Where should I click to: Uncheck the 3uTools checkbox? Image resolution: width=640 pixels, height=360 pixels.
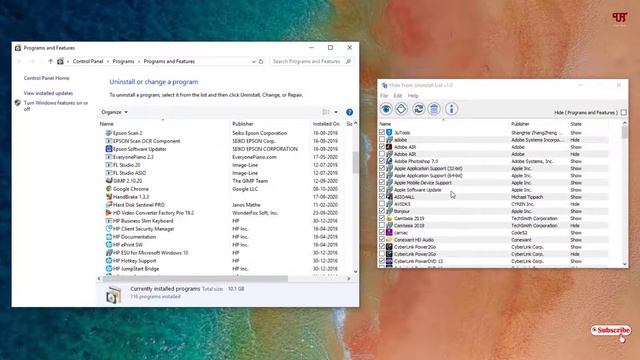(x=382, y=133)
